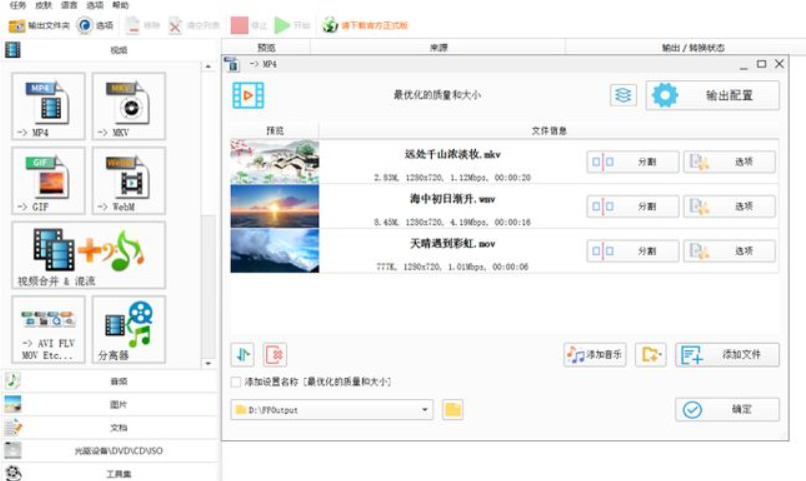Open the 选项 menu in the menu bar
The height and width of the screenshot is (481, 806).
tap(95, 5)
